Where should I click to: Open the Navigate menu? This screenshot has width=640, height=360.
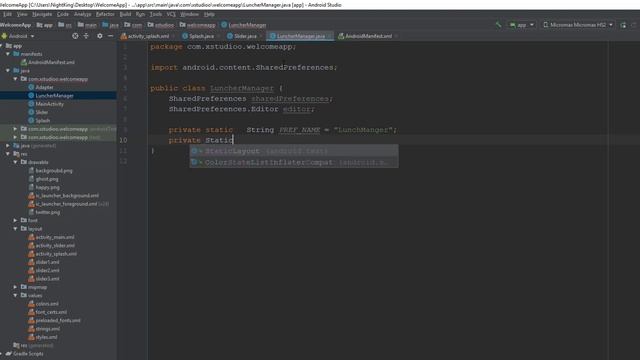[42, 14]
